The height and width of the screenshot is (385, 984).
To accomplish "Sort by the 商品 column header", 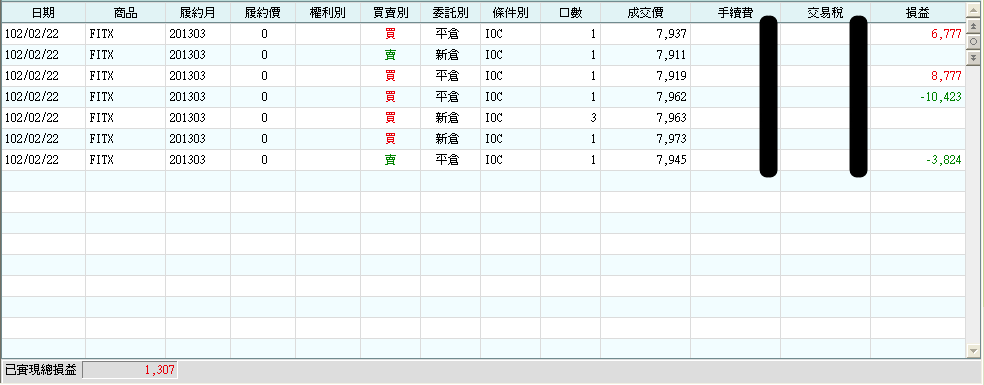I will (x=126, y=13).
